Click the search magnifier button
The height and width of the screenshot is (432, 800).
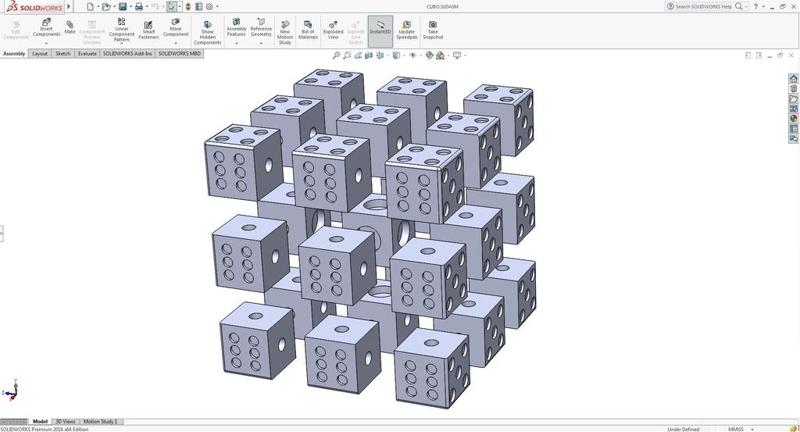pyautogui.click(x=739, y=7)
